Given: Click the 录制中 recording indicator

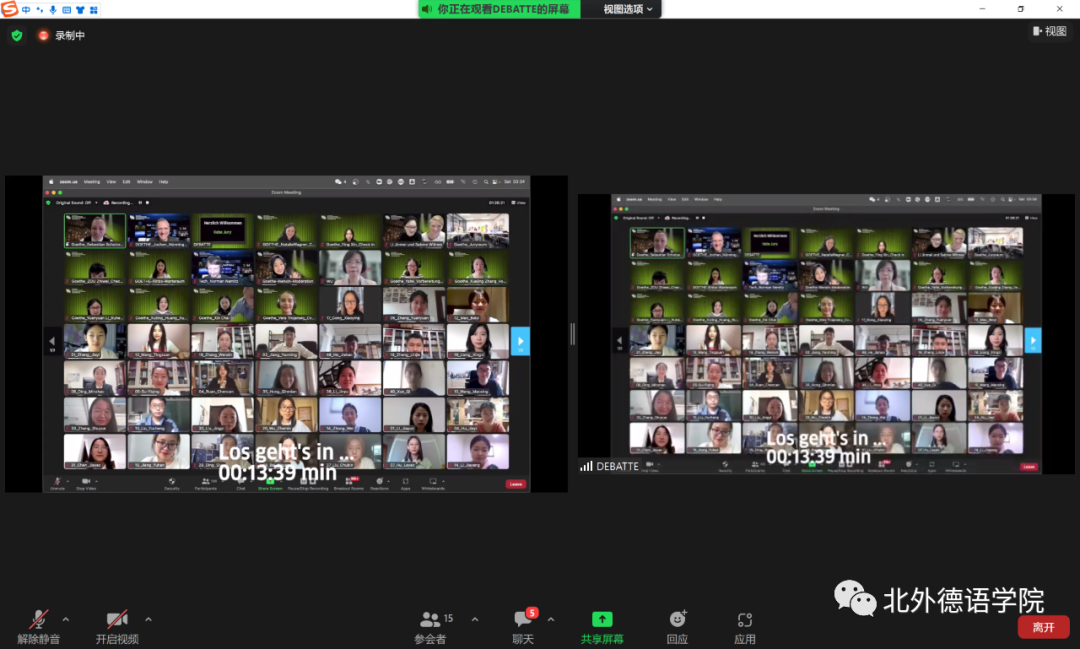Looking at the screenshot, I should pyautogui.click(x=62, y=35).
